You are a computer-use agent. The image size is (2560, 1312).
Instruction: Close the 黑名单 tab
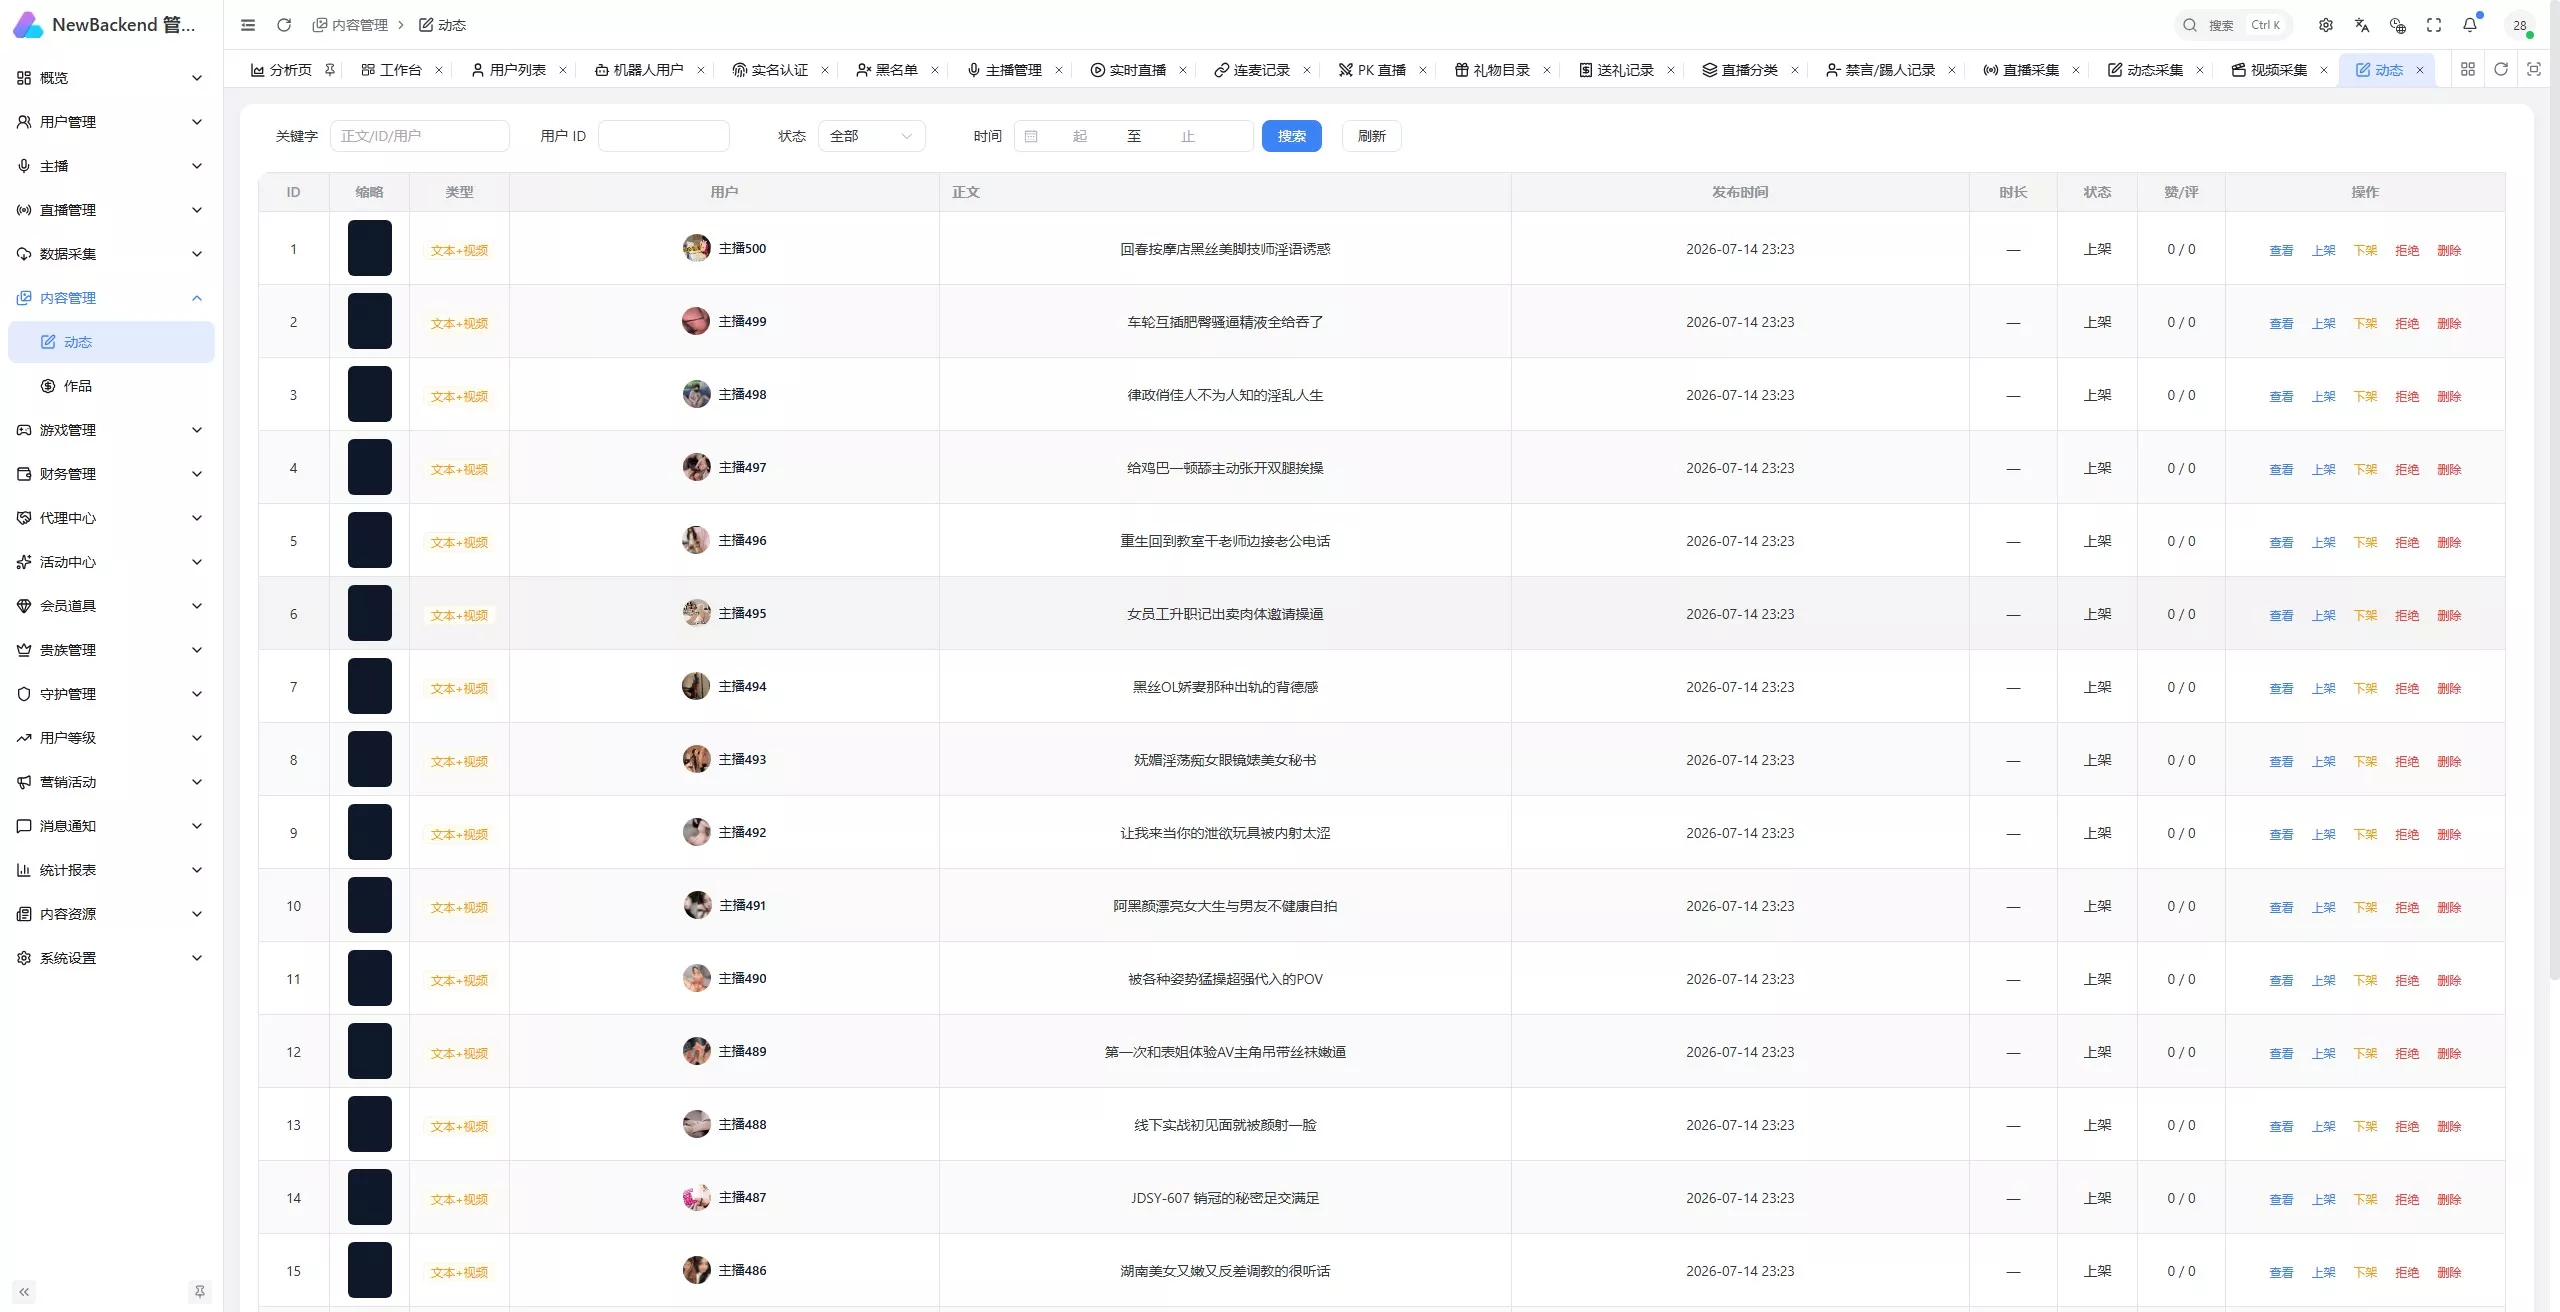point(934,70)
